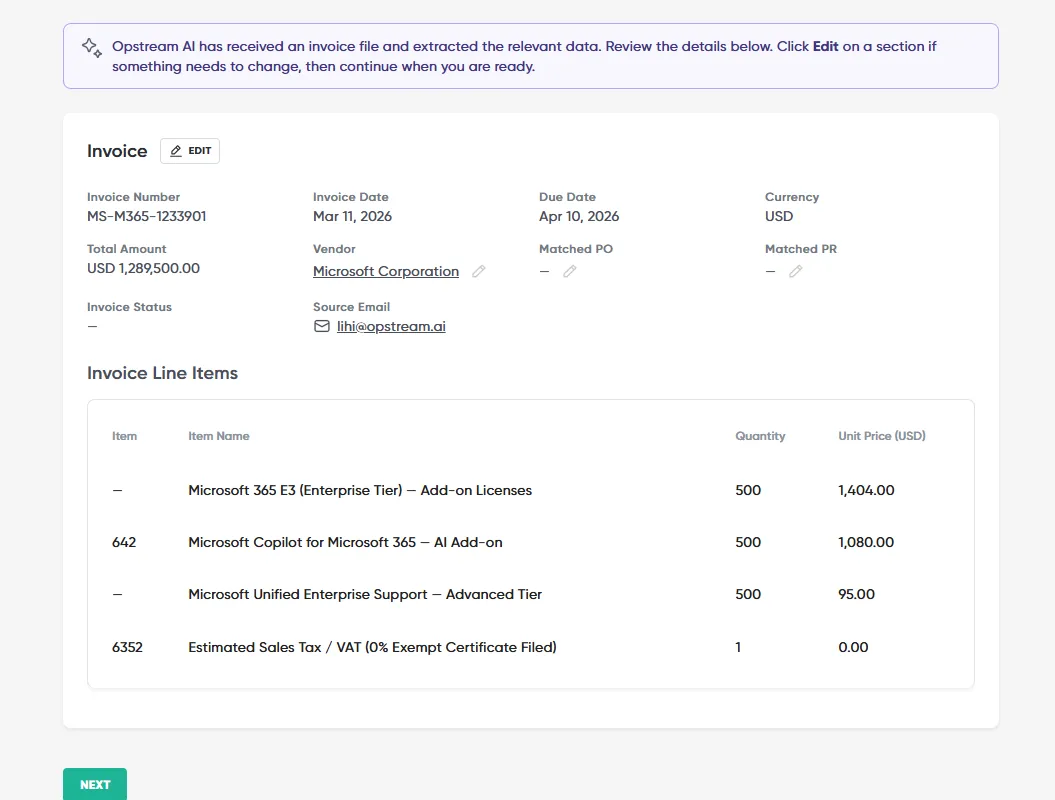Open the Microsoft Corporation vendor link
The image size is (1055, 800).
pos(386,271)
